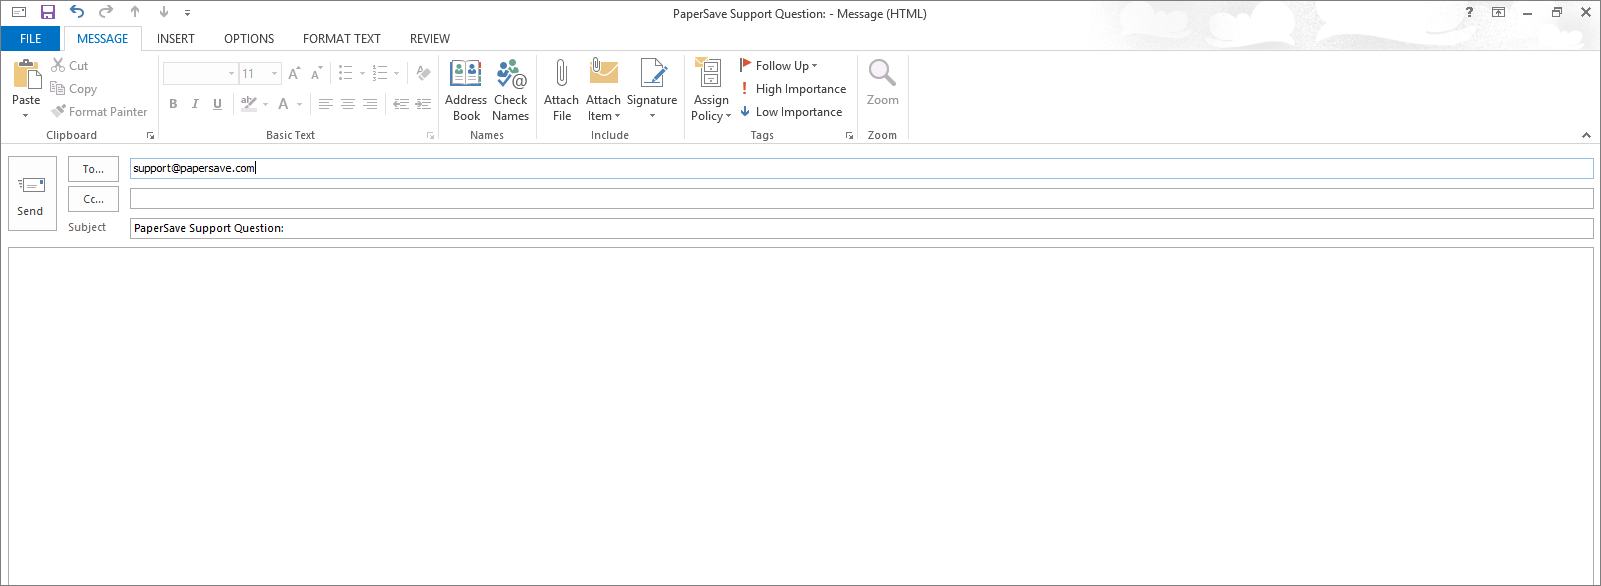Apply the text highlight color
Viewport: 1601px width, 586px height.
[249, 104]
